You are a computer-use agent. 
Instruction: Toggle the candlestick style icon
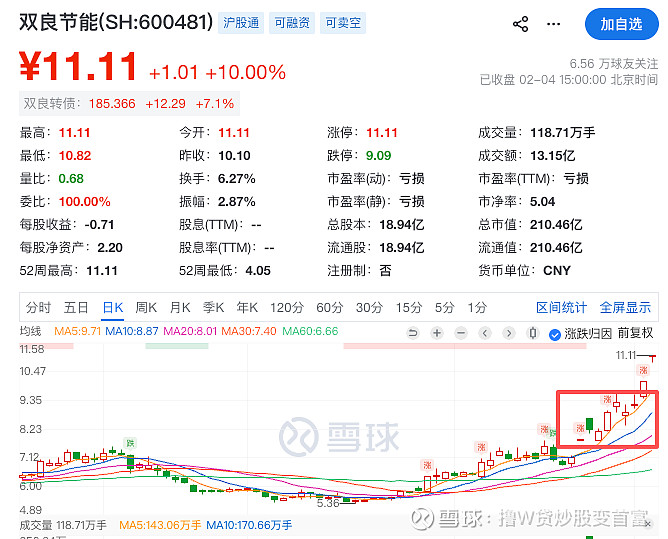[x=533, y=333]
